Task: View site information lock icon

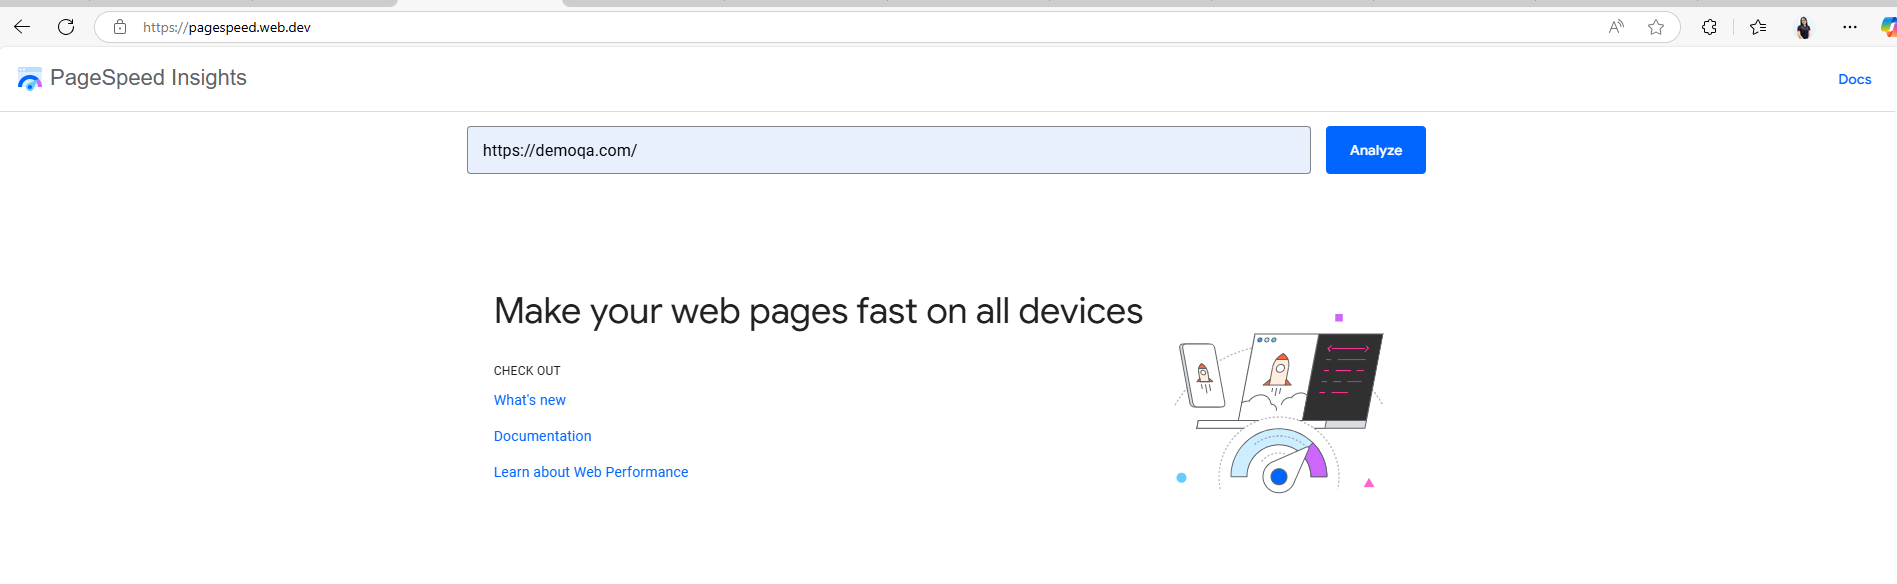Action: (120, 27)
